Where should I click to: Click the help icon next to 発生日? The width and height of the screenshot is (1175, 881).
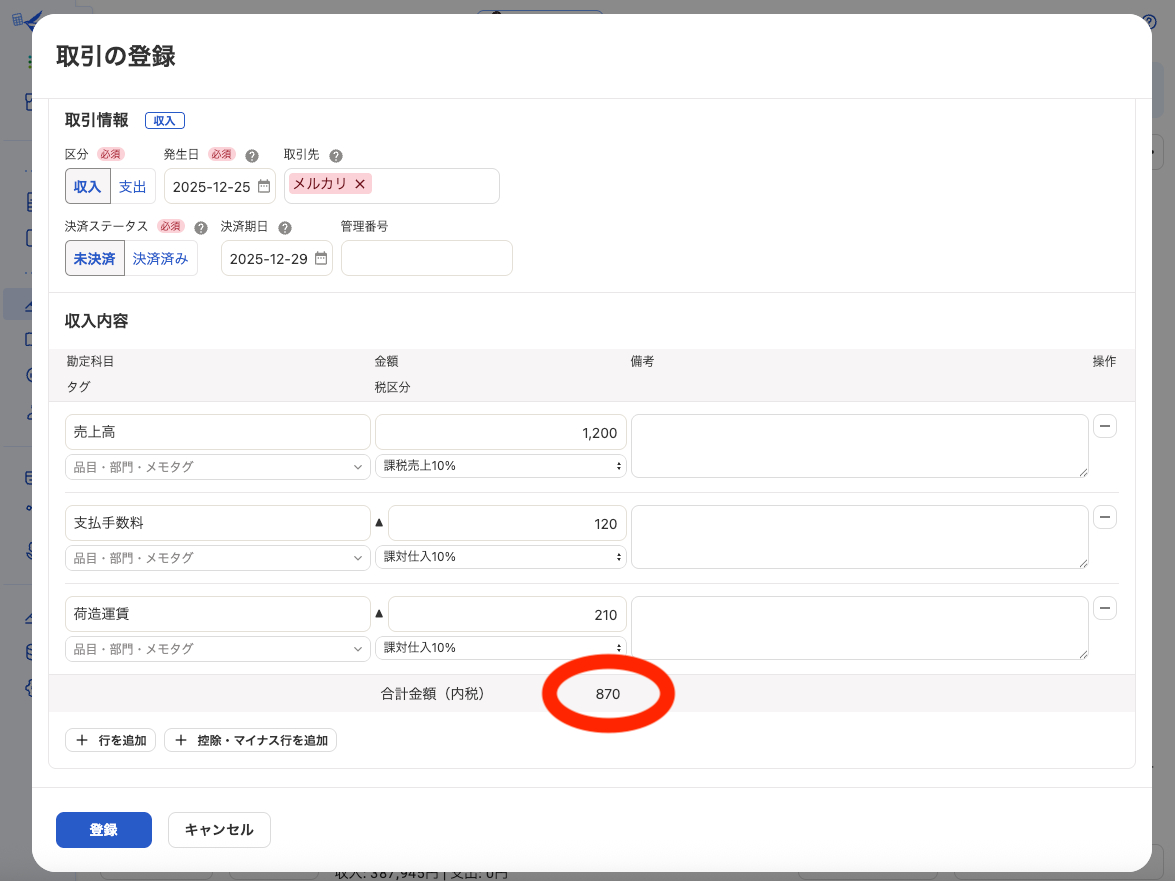coord(251,155)
